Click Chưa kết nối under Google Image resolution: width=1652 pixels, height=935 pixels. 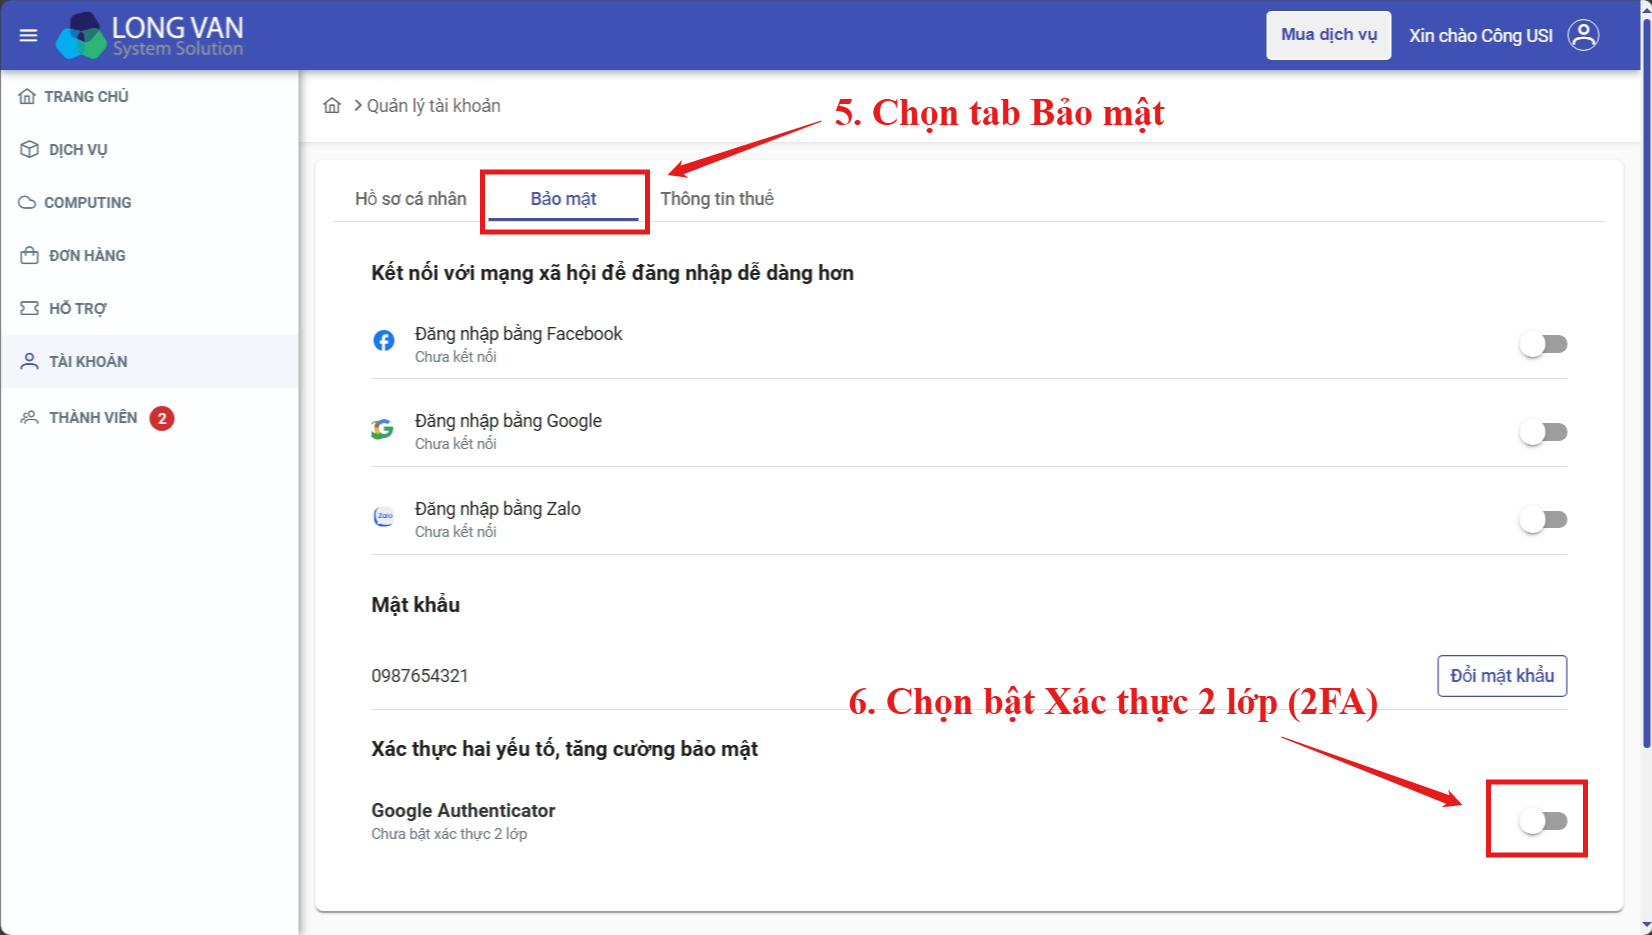coord(456,444)
